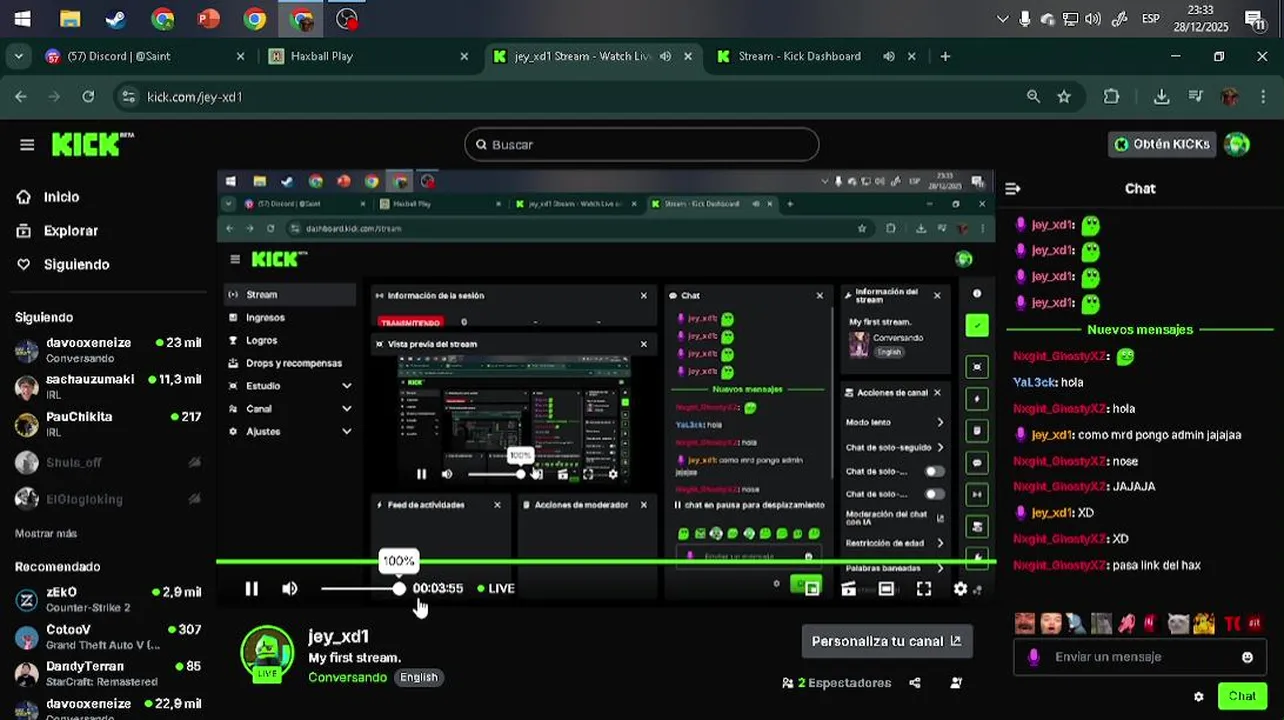Open the zoom magnifier icon in the address bar
Image resolution: width=1284 pixels, height=720 pixels.
pos(1033,97)
